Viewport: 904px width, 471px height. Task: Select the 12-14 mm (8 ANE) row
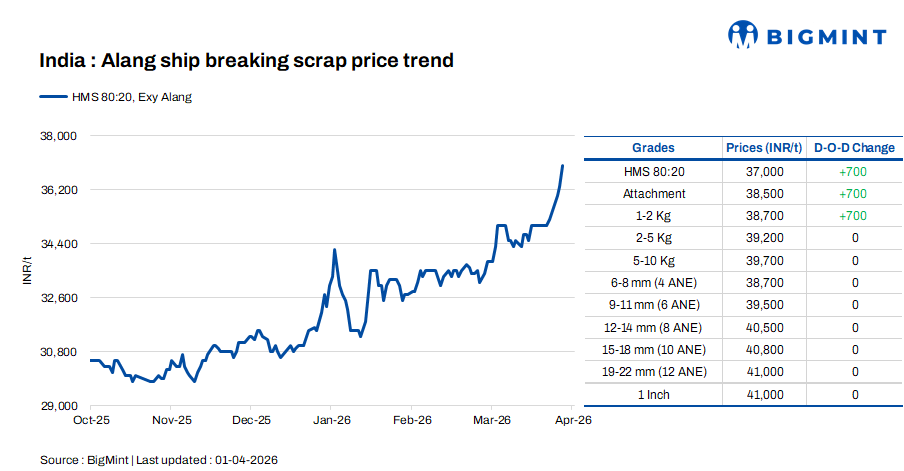[653, 327]
